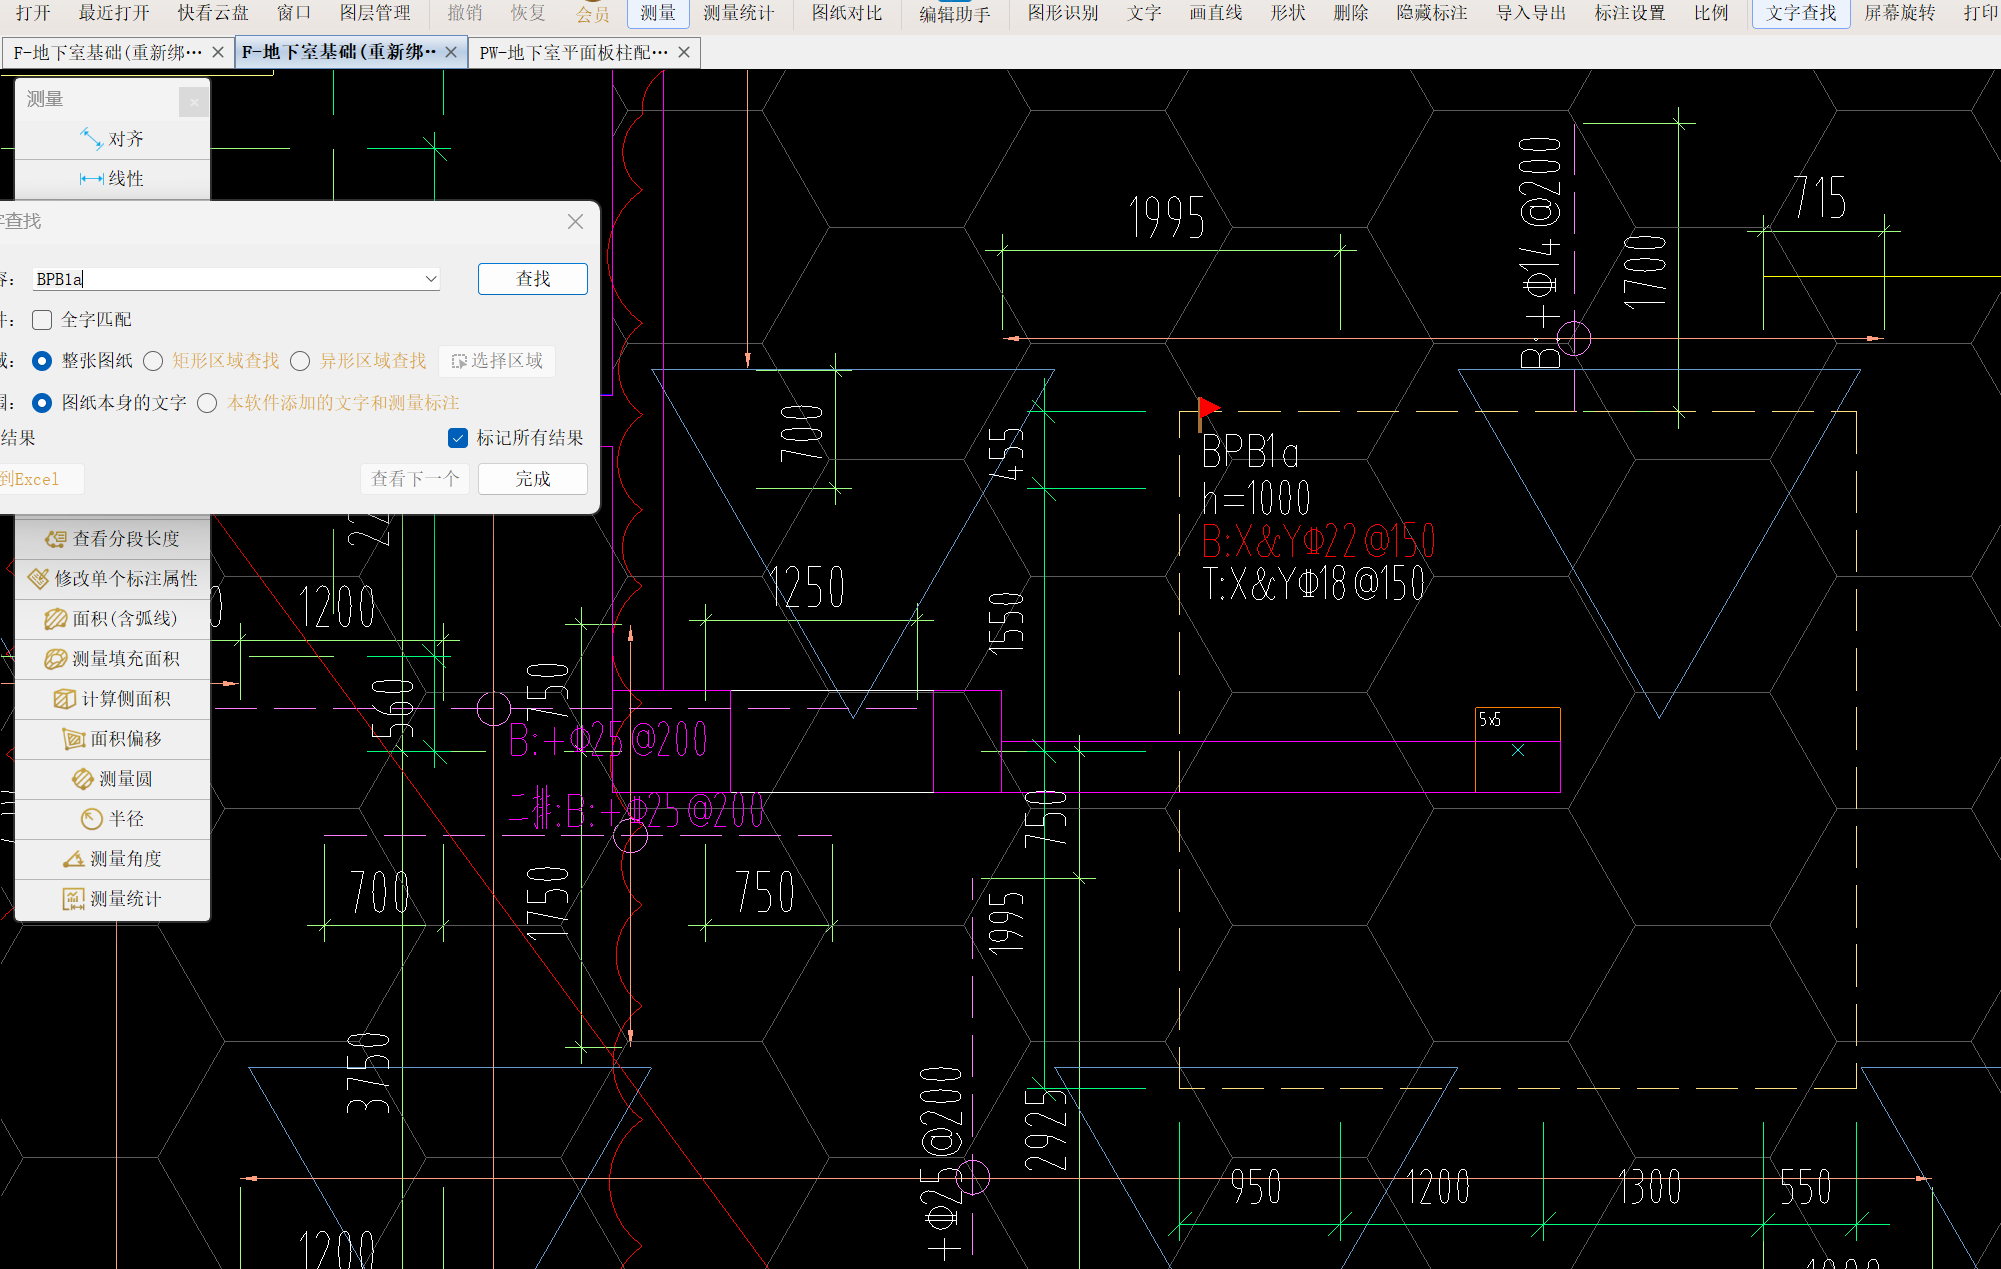
Task: Click the 半径 radius tool icon
Action: (91, 819)
